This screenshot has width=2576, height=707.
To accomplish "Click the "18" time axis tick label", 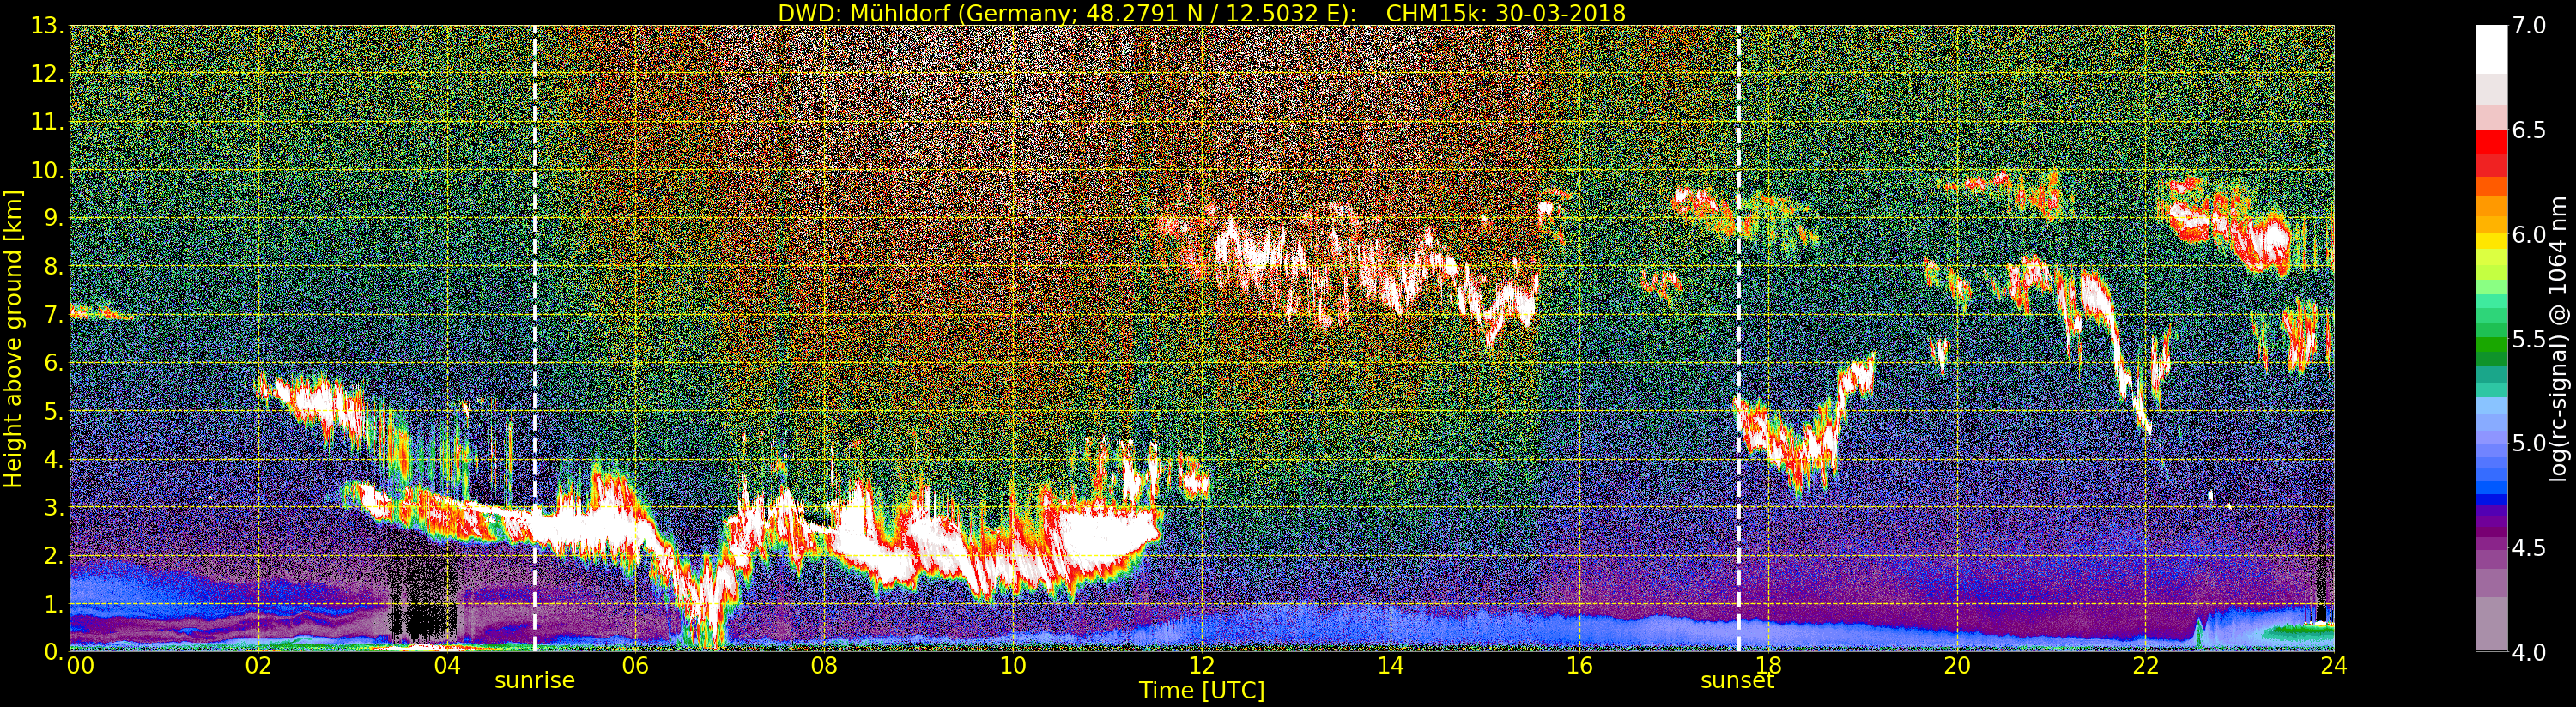I will tap(1768, 666).
